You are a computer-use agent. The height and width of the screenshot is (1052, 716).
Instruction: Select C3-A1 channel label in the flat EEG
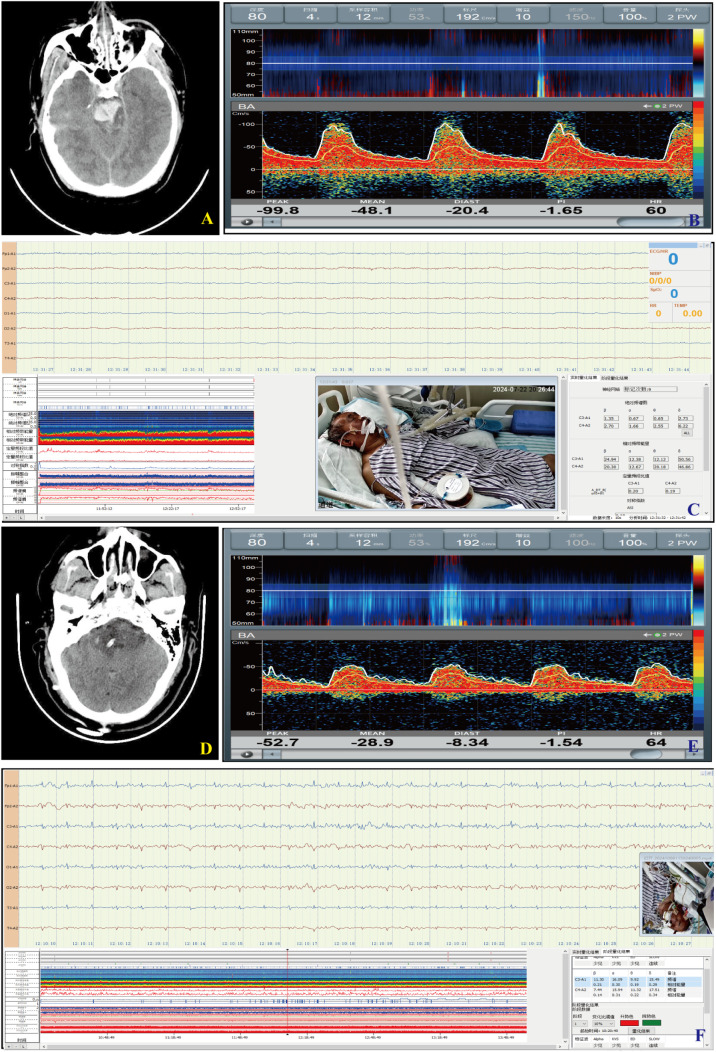coord(9,283)
